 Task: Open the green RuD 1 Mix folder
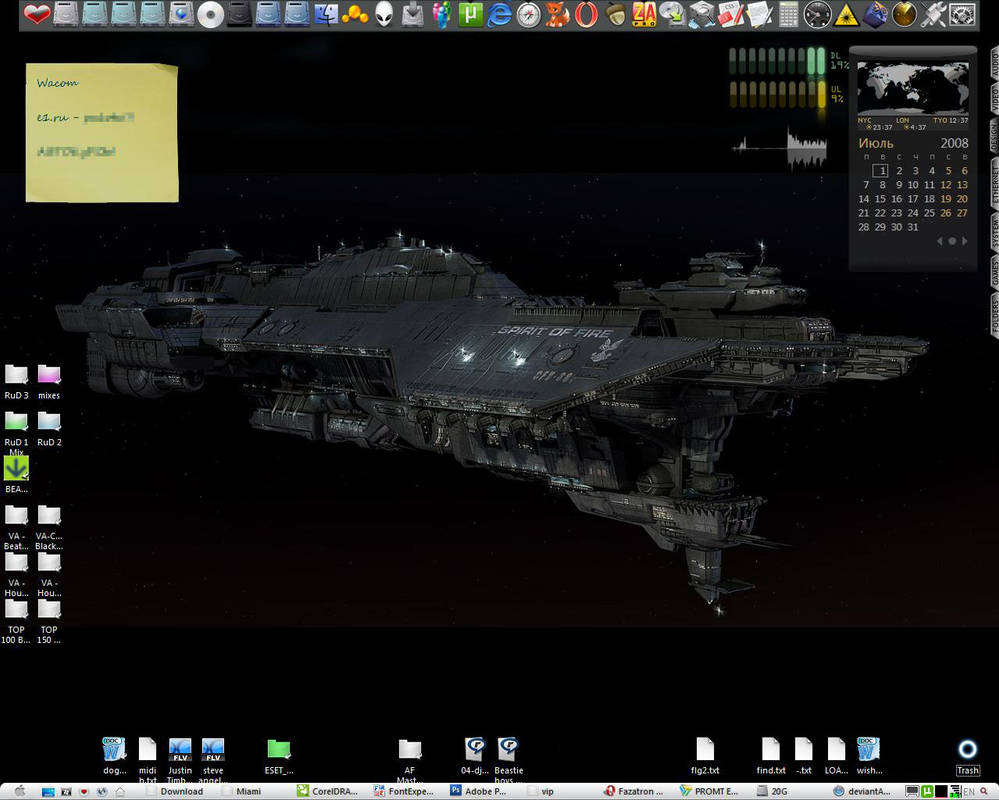point(16,433)
